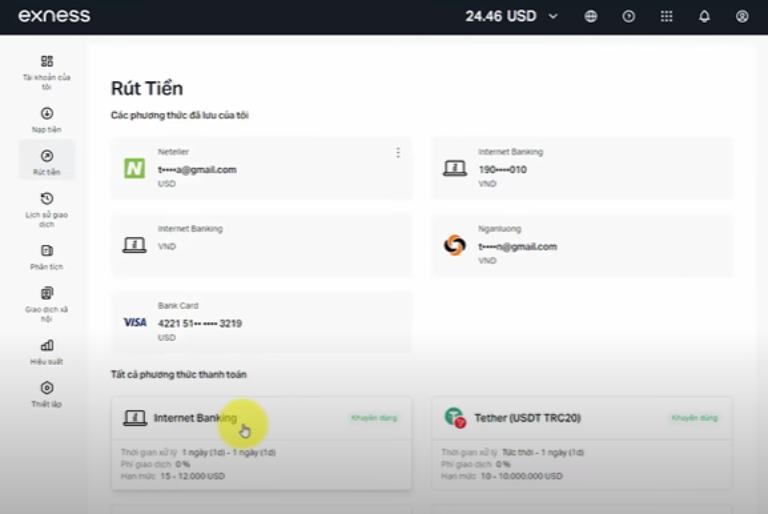Open Lịch sử giao dịch
Image resolution: width=768 pixels, height=514 pixels.
[x=47, y=210]
